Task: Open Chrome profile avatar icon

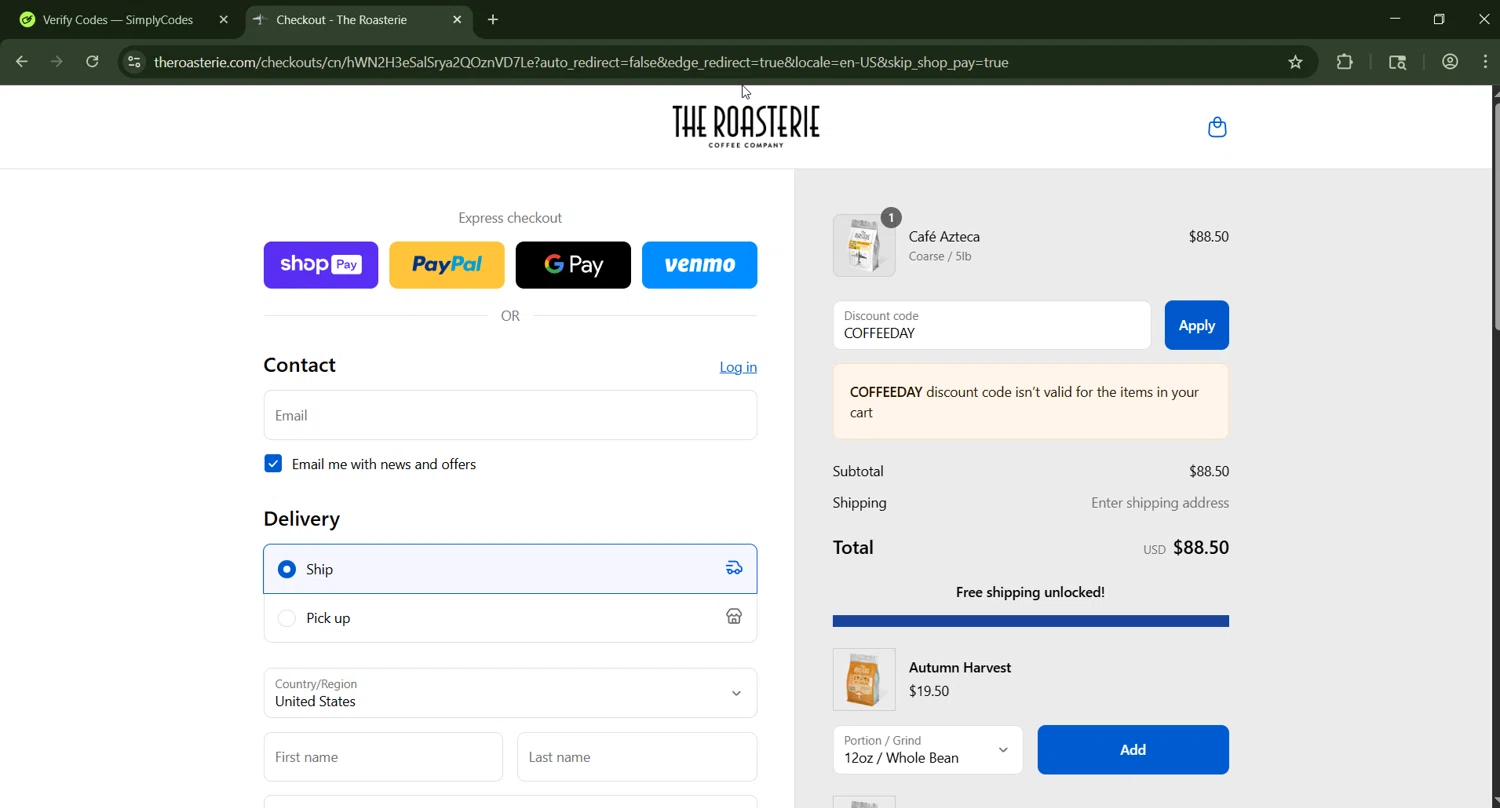Action: coord(1450,62)
